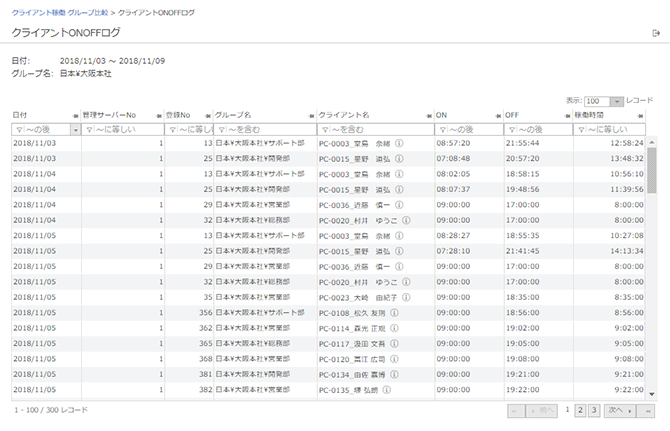Go to page 3 of results

tap(594, 410)
